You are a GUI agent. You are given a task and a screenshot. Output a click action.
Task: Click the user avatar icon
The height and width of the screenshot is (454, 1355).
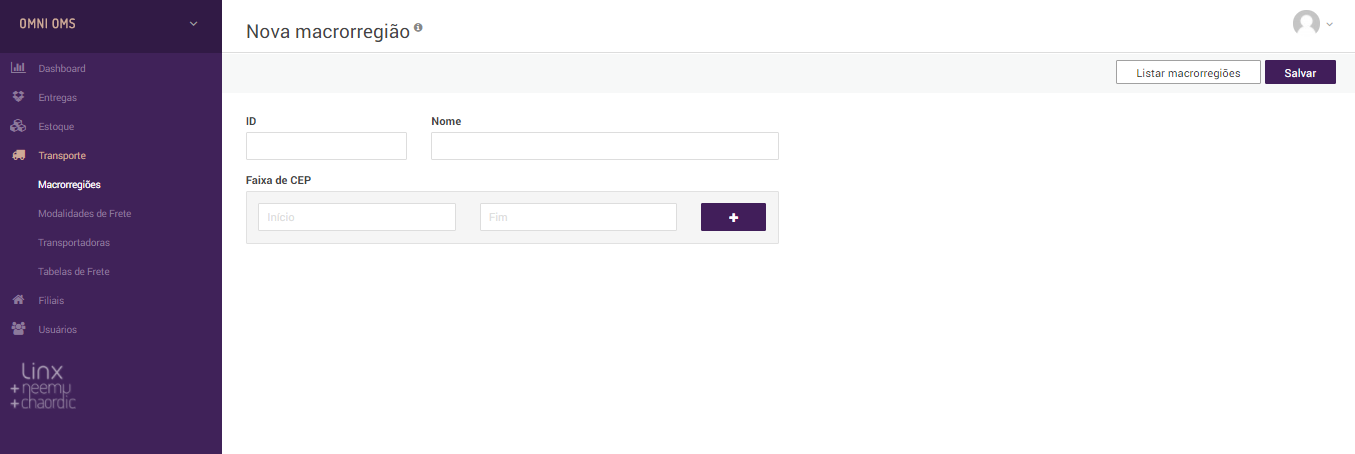1306,24
